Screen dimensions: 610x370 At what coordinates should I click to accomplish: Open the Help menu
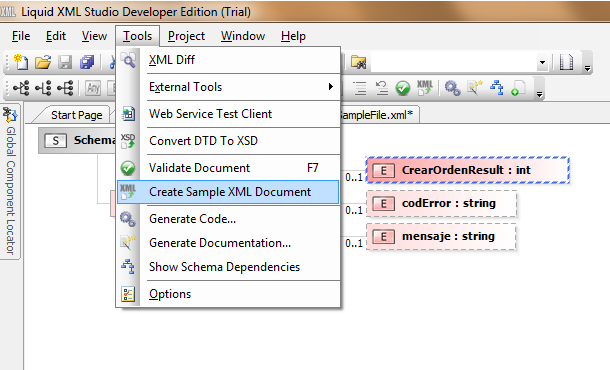[x=293, y=36]
